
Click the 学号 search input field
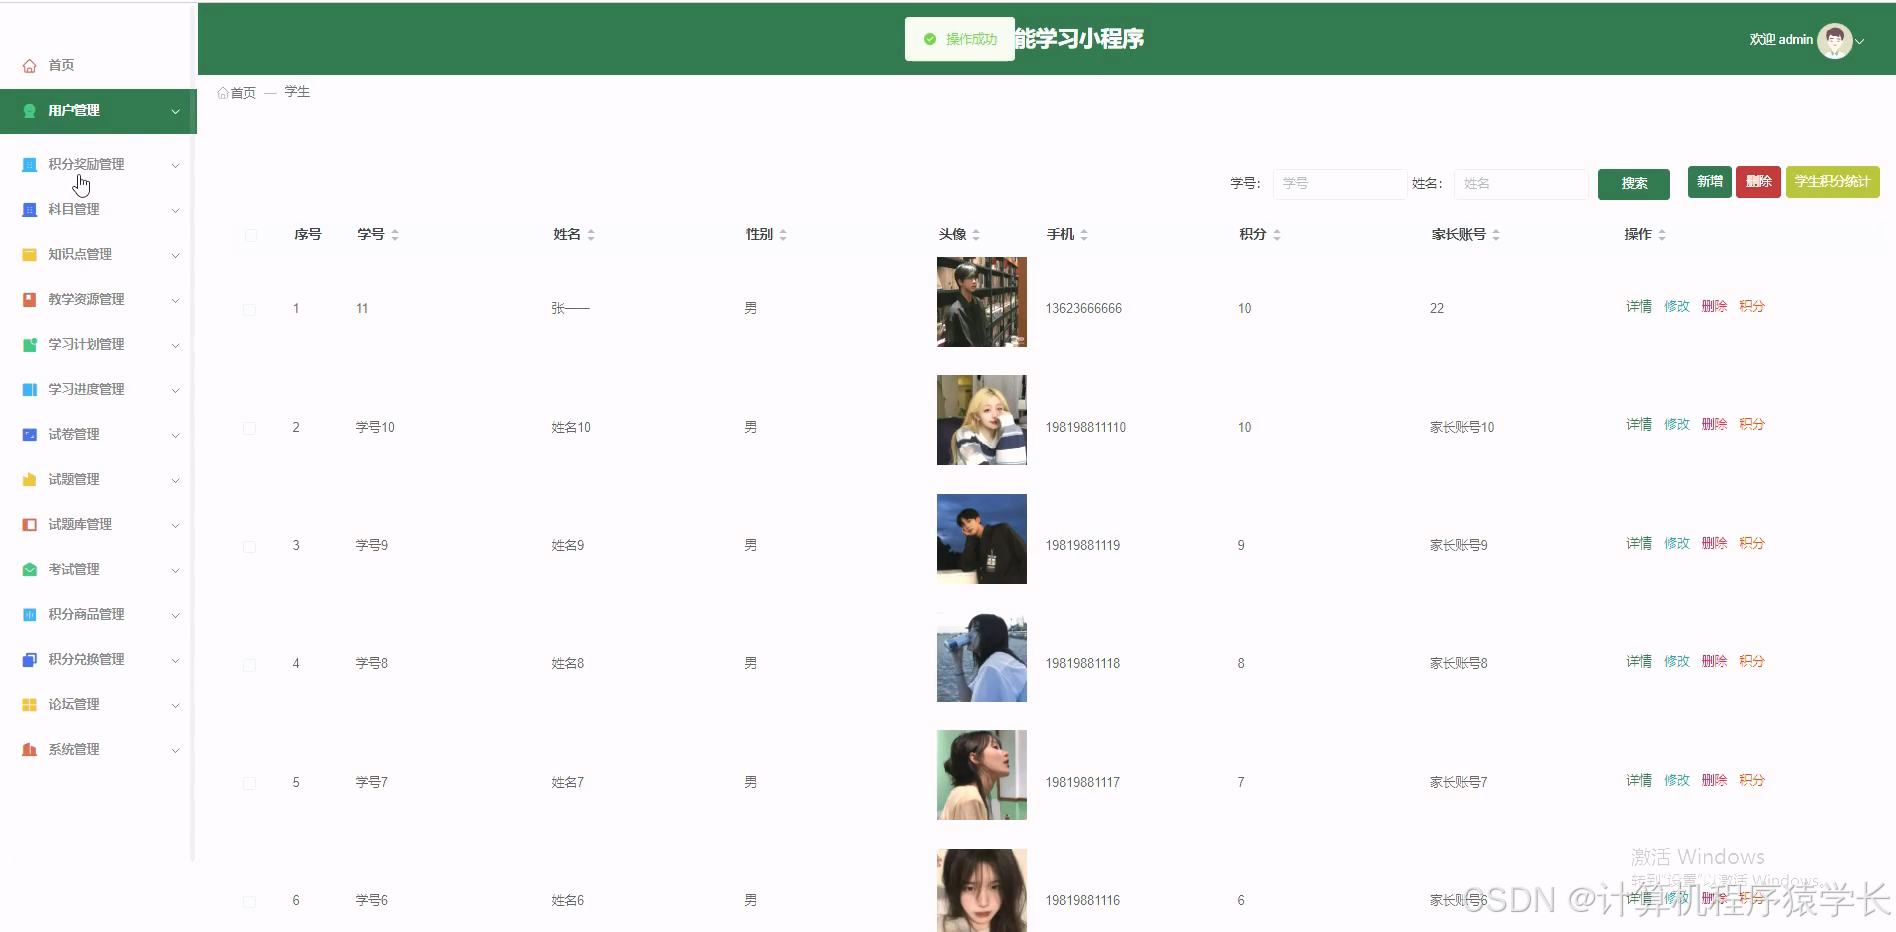[1340, 184]
